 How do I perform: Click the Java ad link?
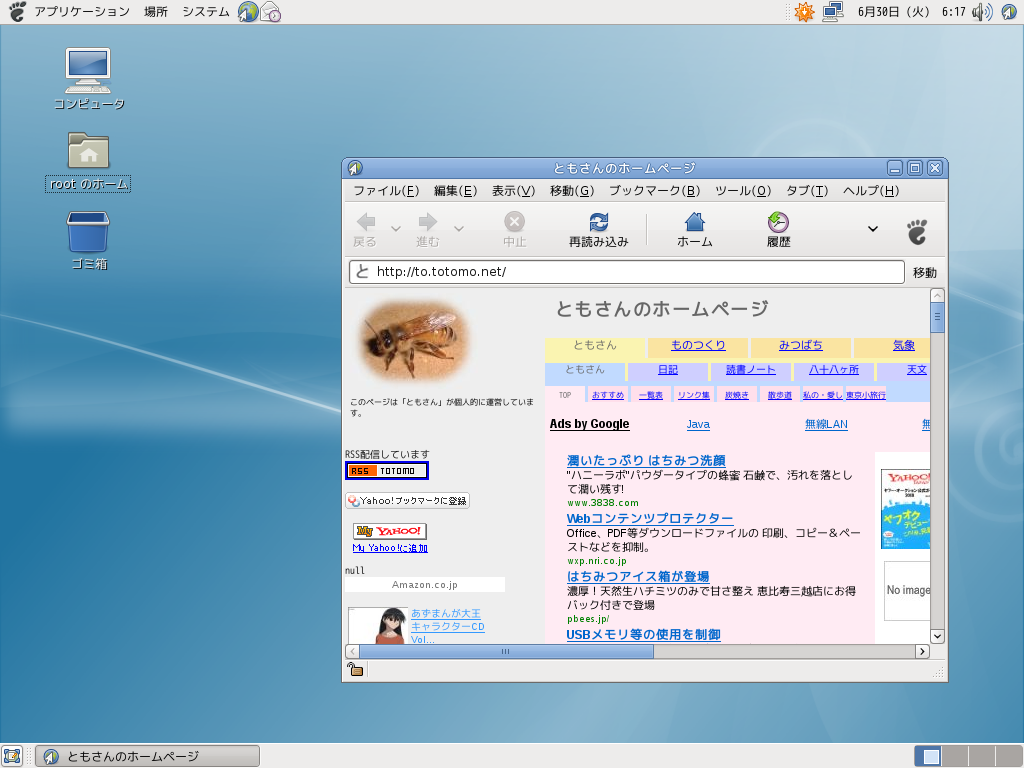pos(698,424)
